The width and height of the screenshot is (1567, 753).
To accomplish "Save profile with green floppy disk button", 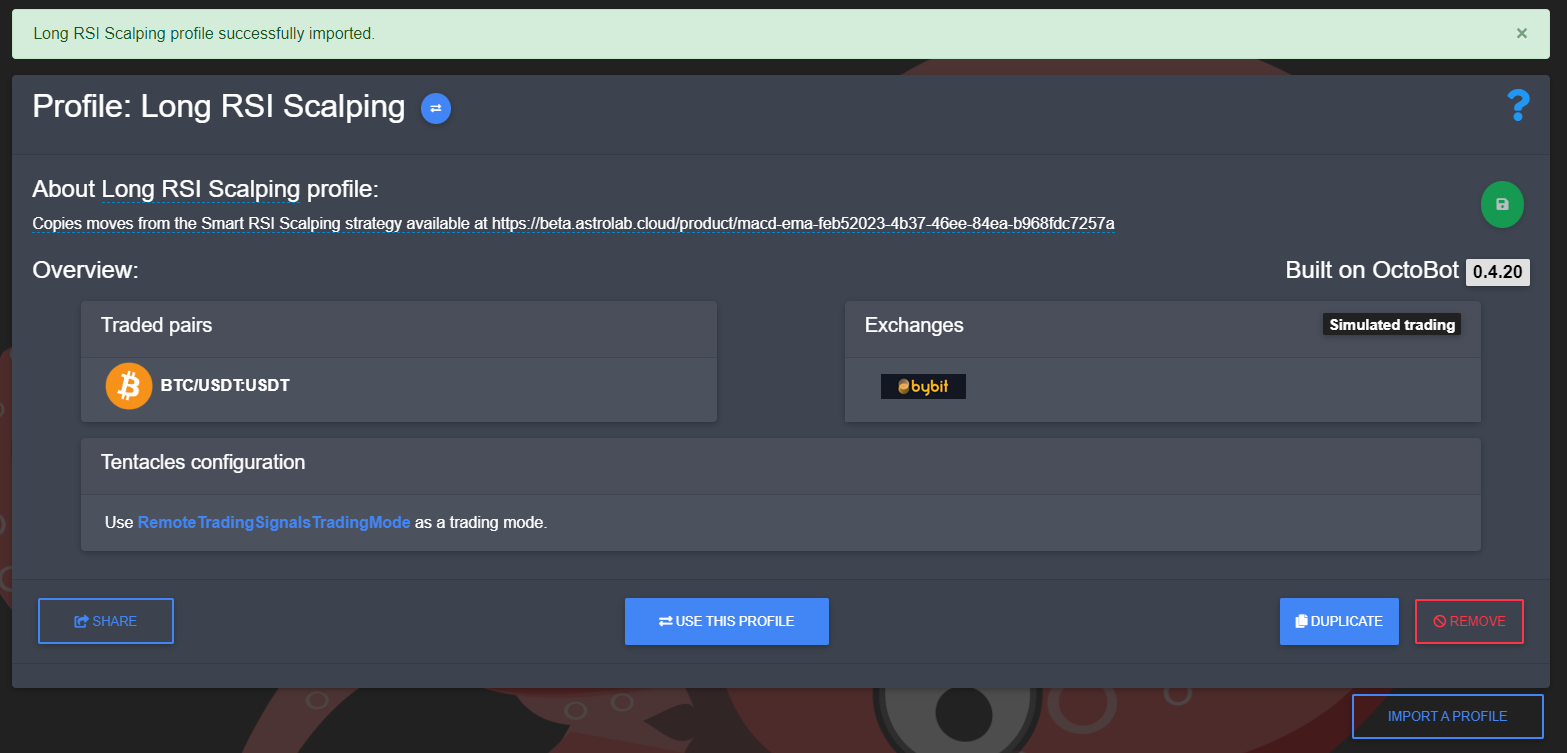I will click(1502, 204).
